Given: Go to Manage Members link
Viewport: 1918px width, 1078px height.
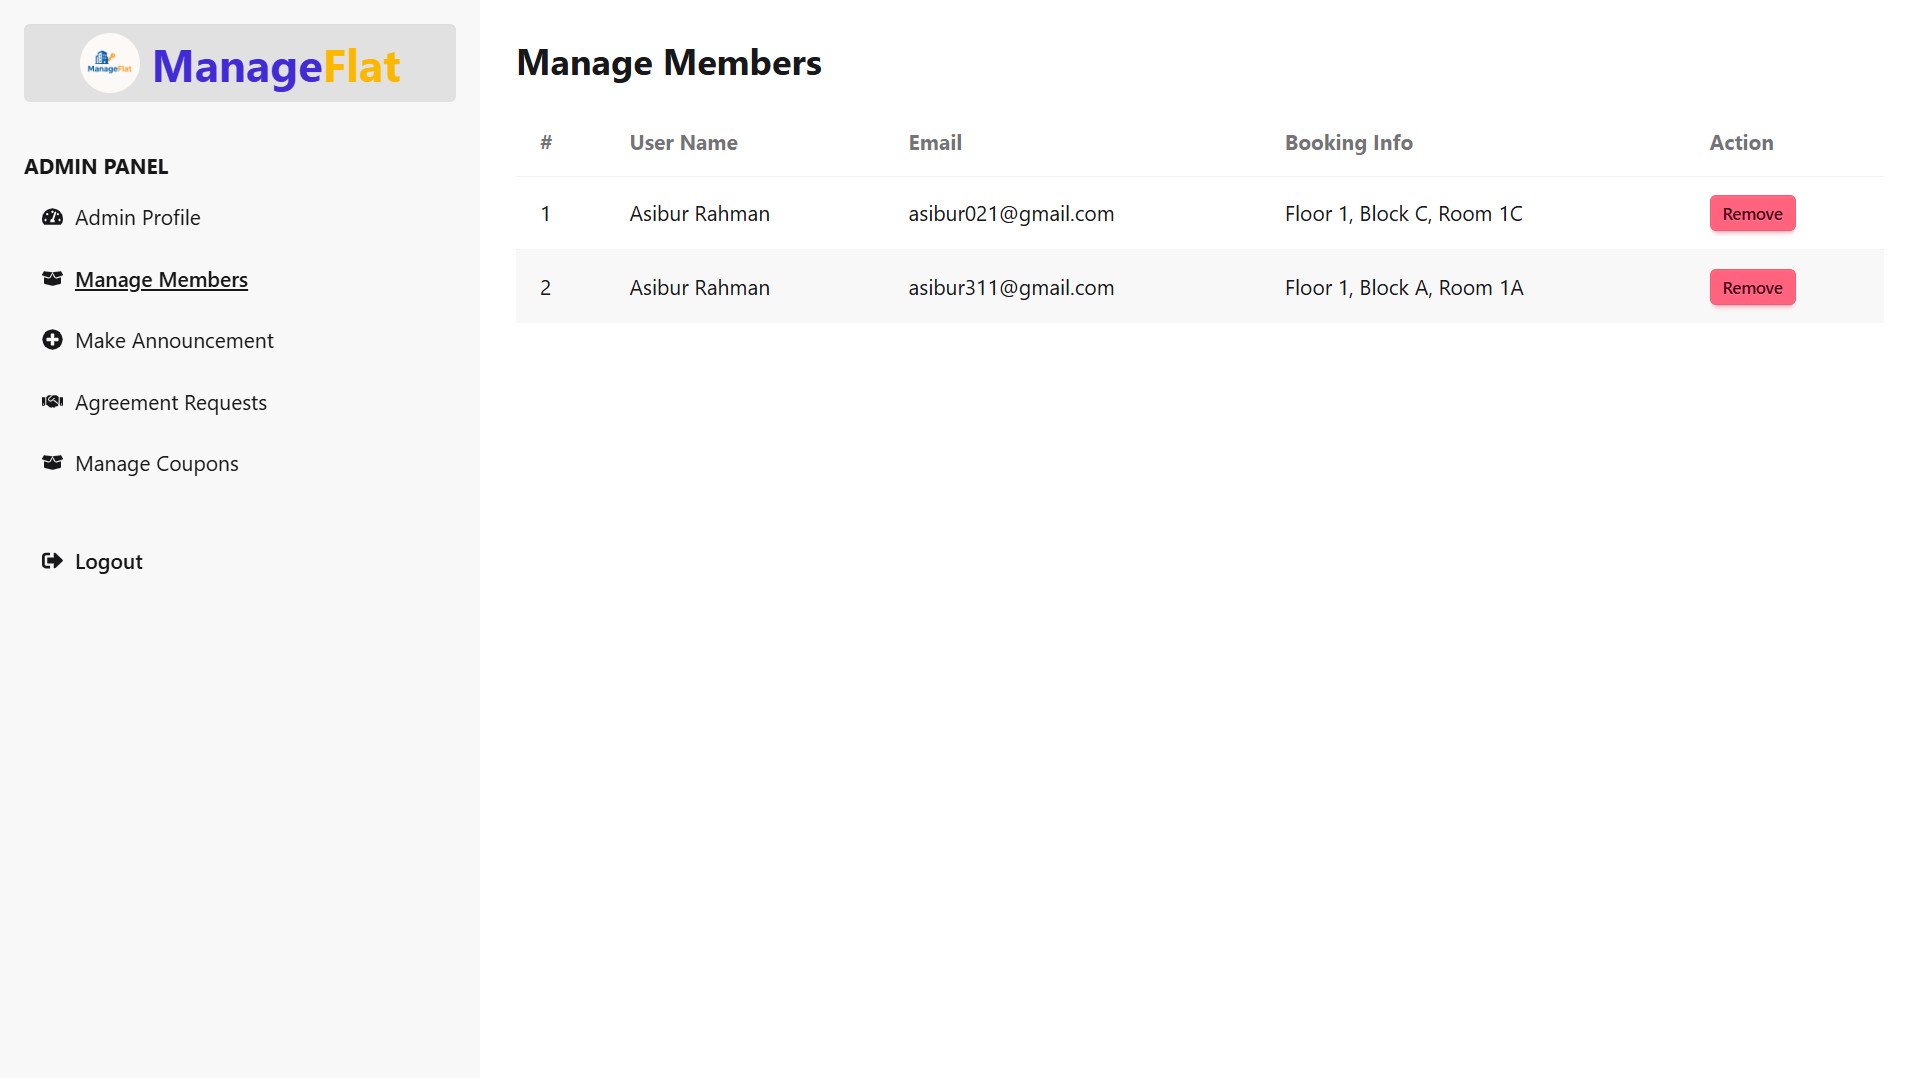Looking at the screenshot, I should coord(161,279).
